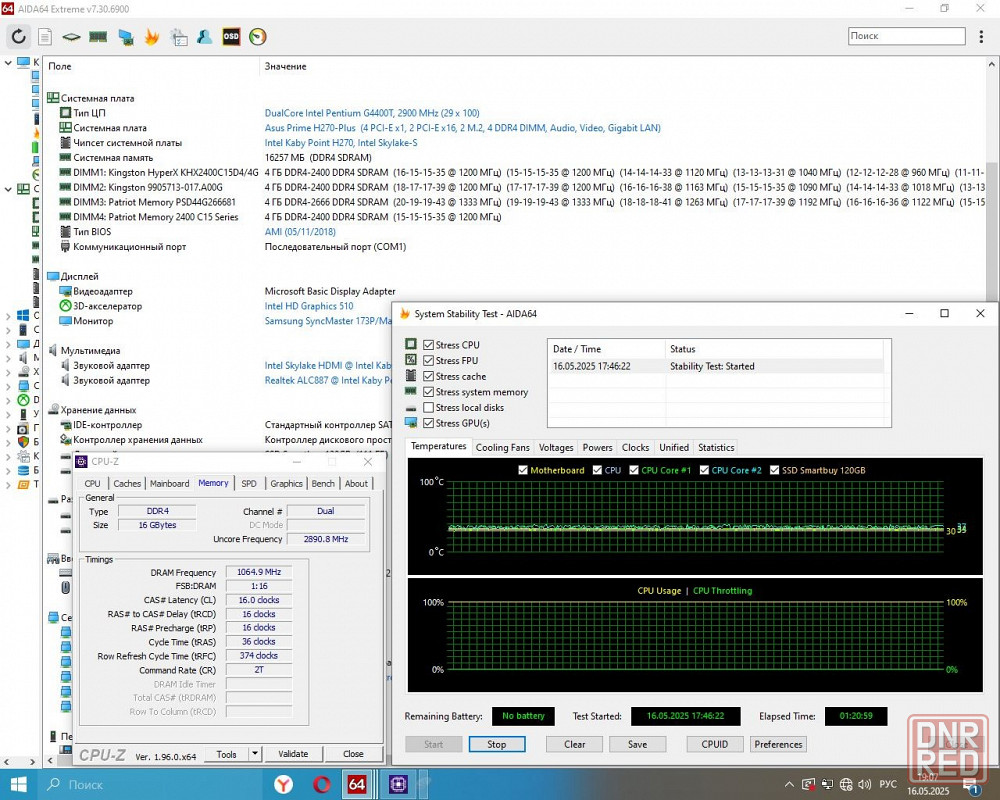Click the gauge toolbar icon in AIDA64
Viewport: 1000px width, 800px height.
point(258,36)
